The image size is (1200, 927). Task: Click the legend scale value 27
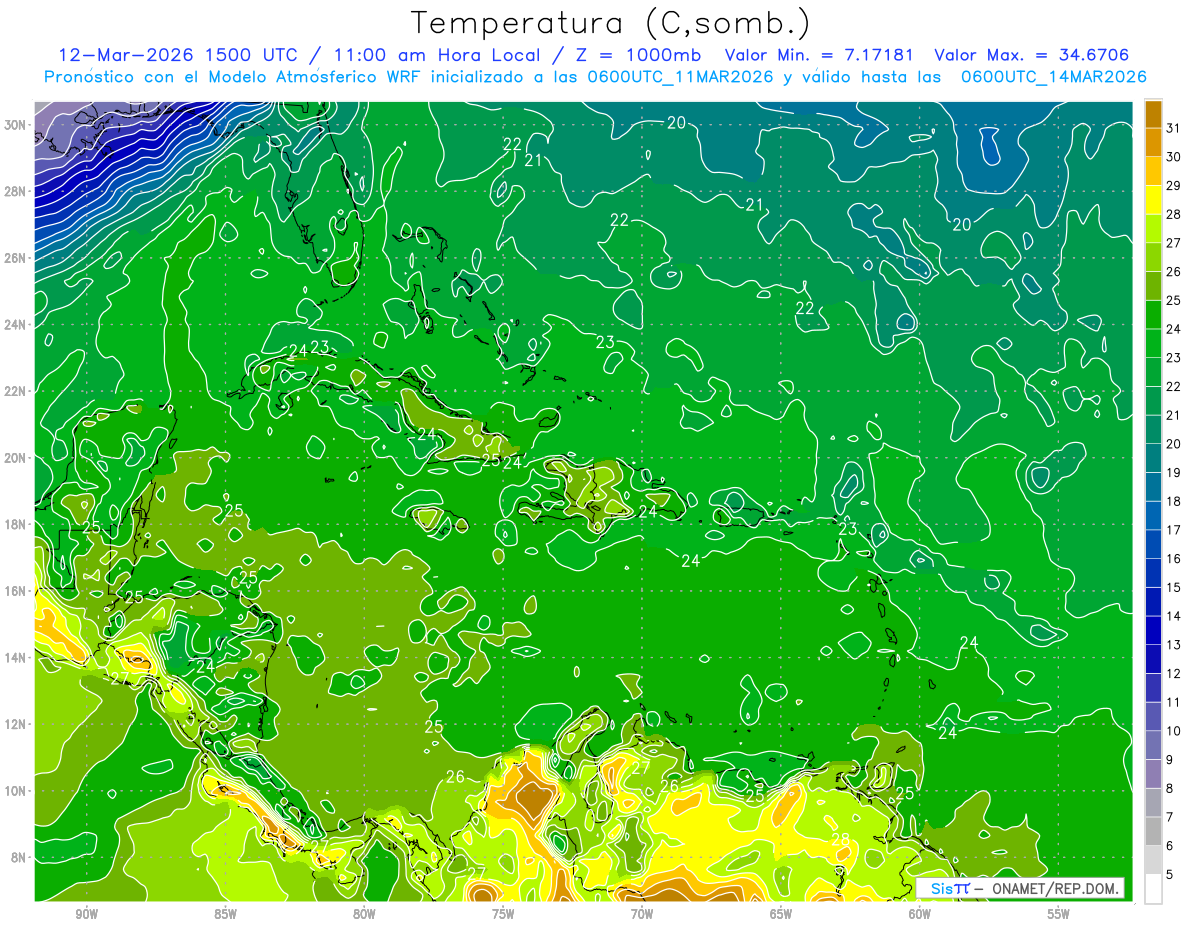coord(1173,242)
